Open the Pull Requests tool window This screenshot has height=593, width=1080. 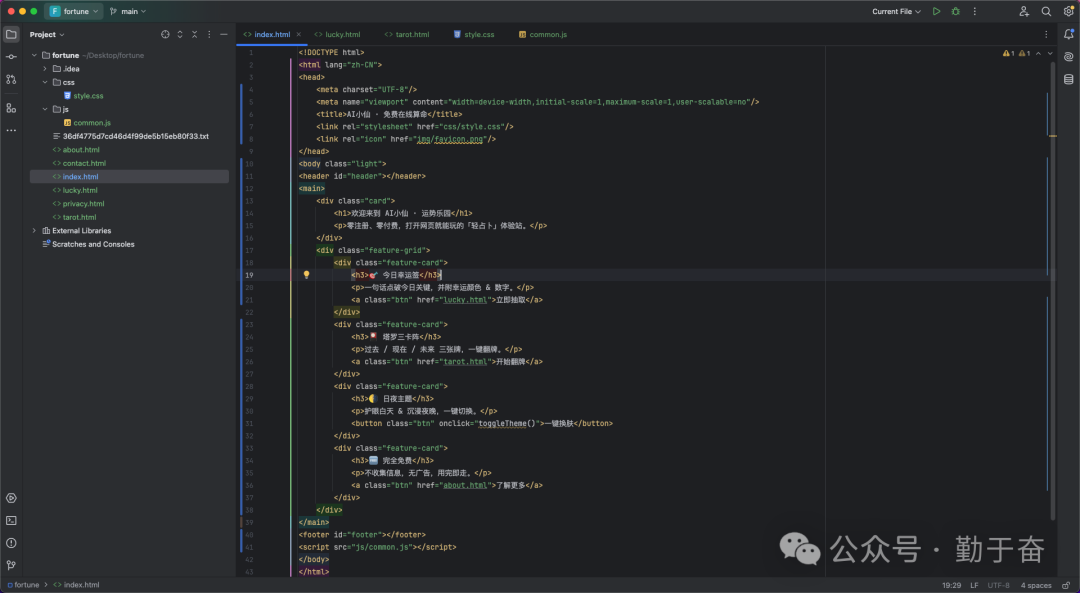[11, 80]
